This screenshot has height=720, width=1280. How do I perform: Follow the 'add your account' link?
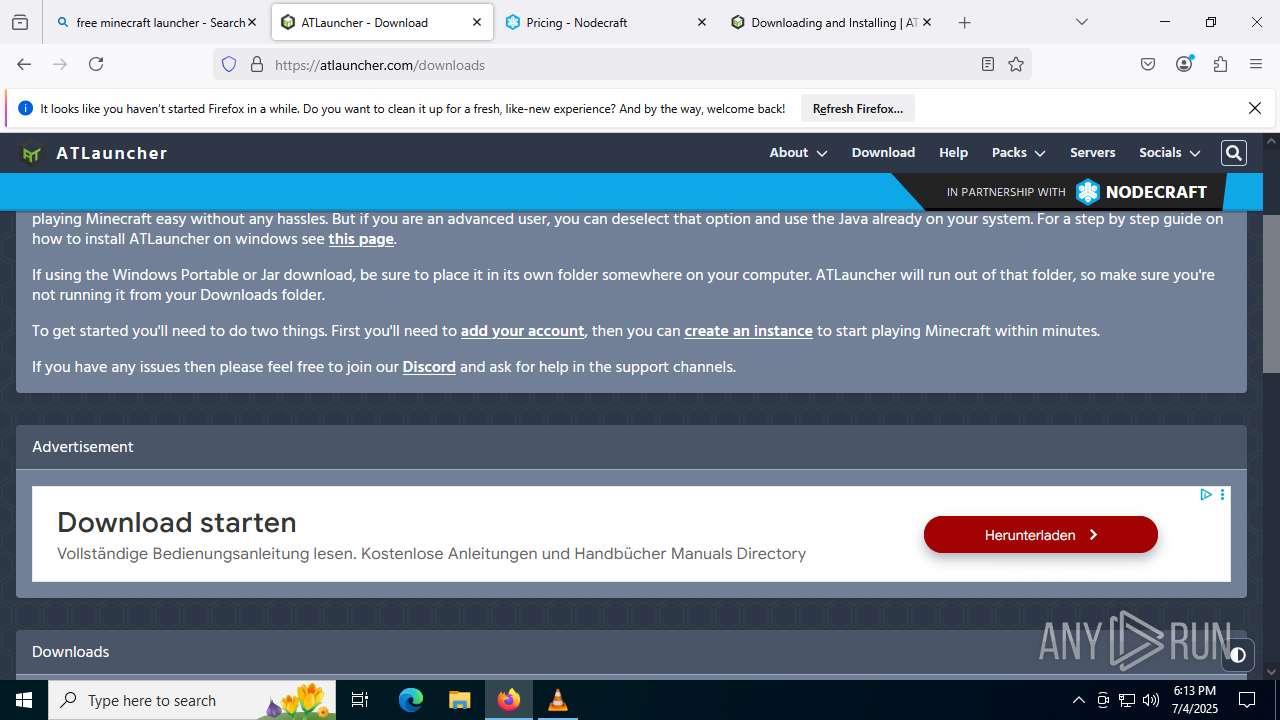[522, 331]
